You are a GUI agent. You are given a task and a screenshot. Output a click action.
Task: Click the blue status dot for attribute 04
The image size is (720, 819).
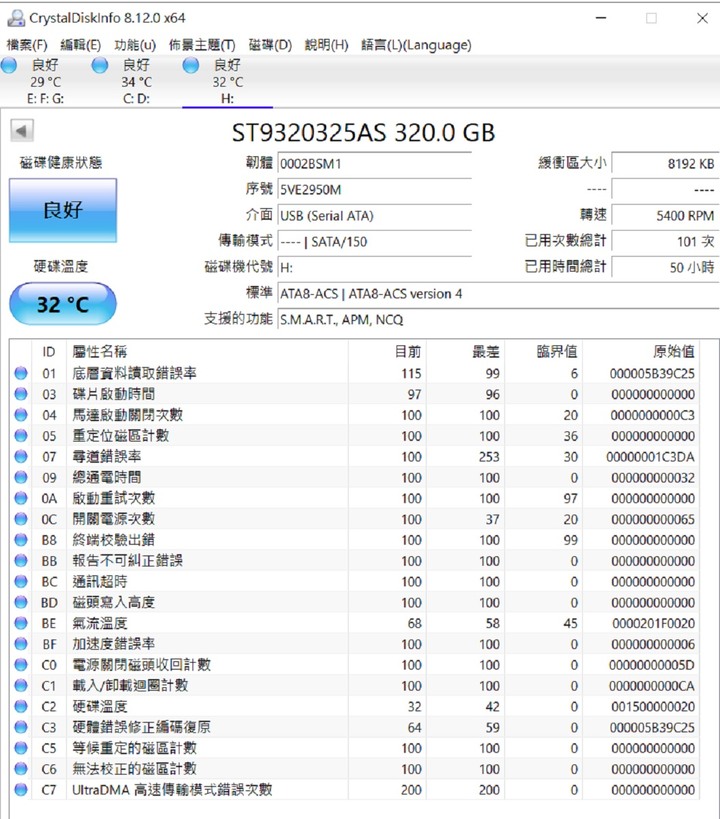pyautogui.click(x=21, y=415)
